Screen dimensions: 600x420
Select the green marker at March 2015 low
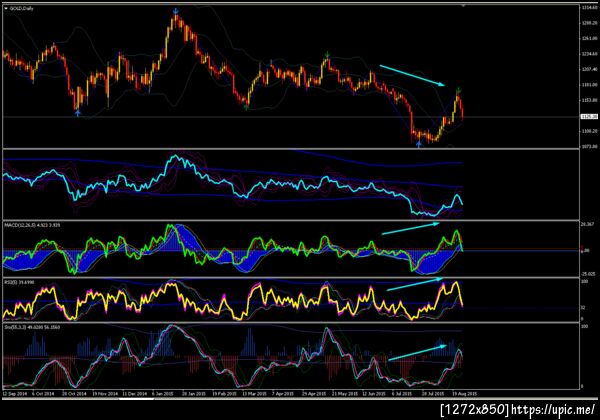(x=246, y=108)
